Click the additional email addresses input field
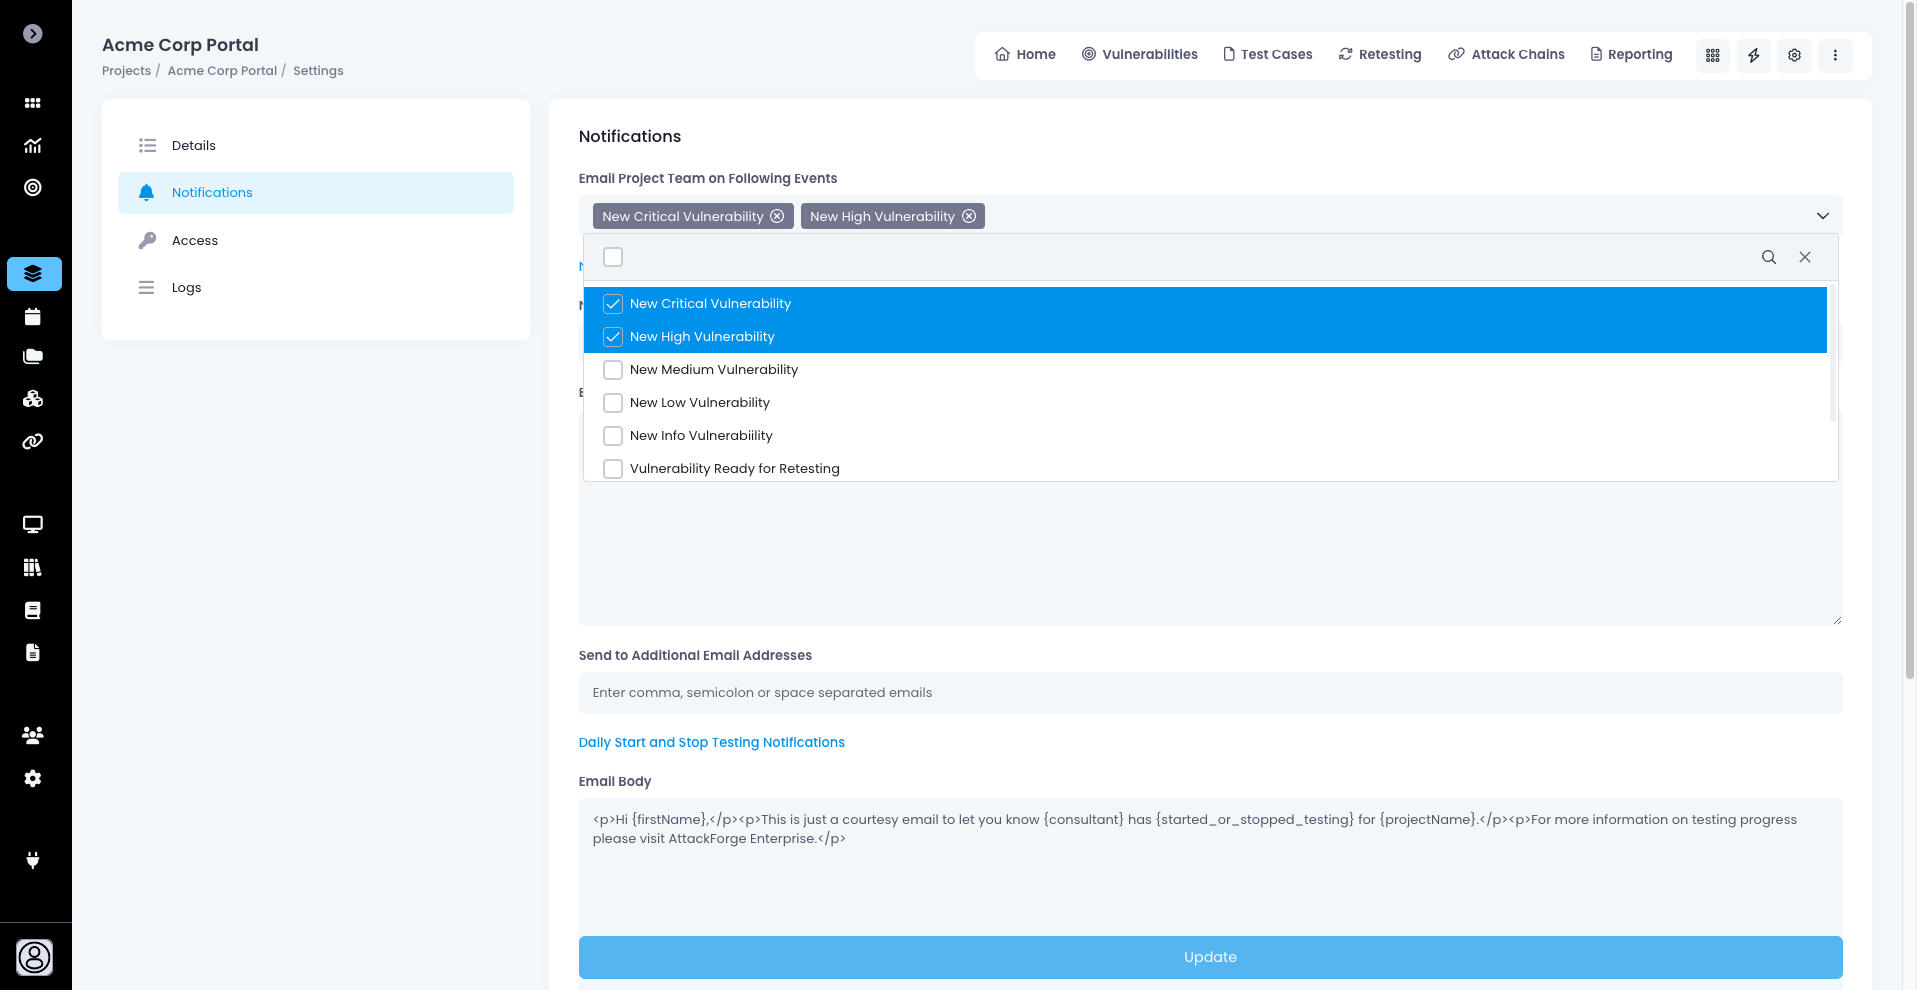The image size is (1917, 990). pyautogui.click(x=1210, y=693)
